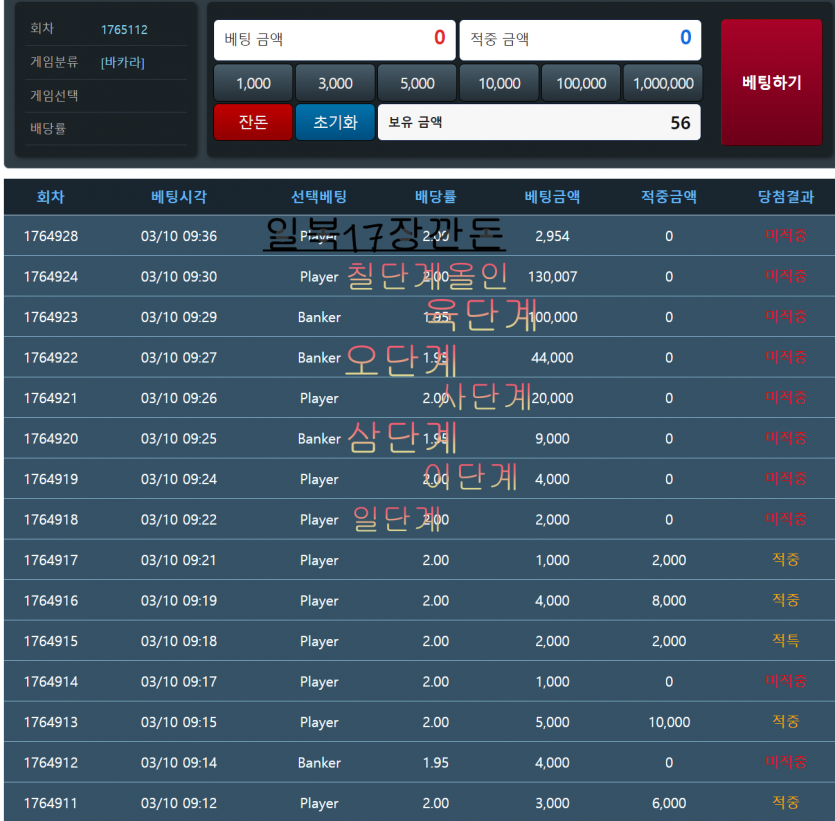Image resolution: width=835 pixels, height=821 pixels.
Task: Click the [바카라] game category text
Action: pos(122,62)
